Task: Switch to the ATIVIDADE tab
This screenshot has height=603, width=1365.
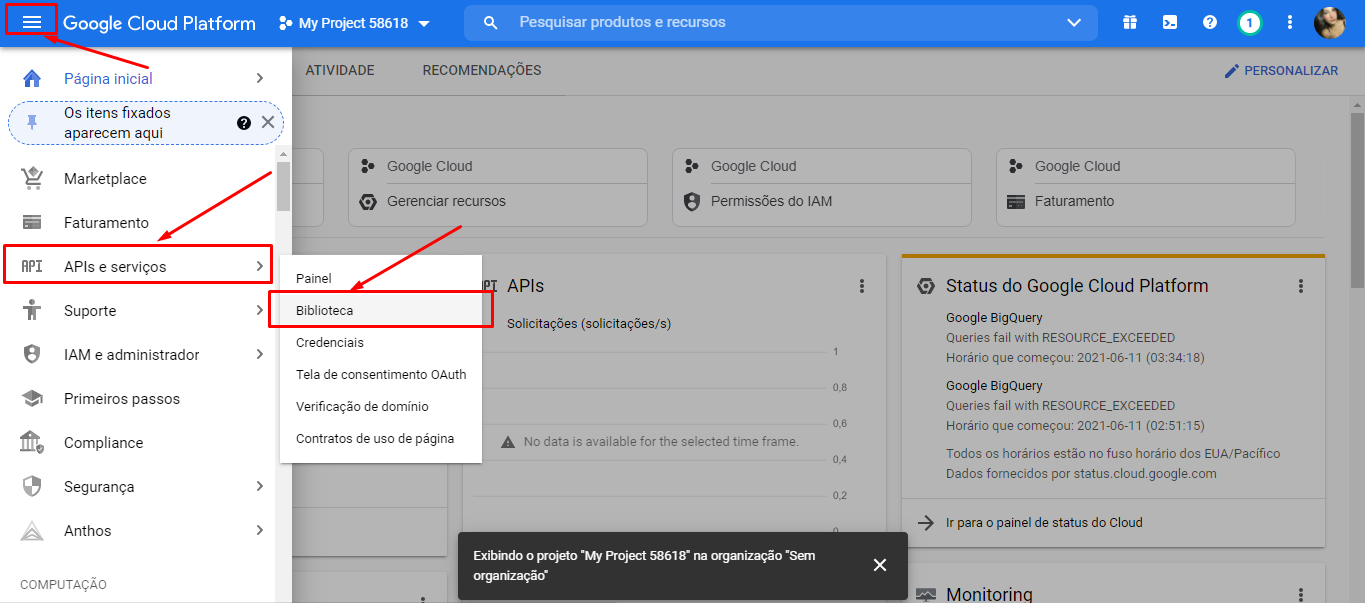Action: (340, 71)
